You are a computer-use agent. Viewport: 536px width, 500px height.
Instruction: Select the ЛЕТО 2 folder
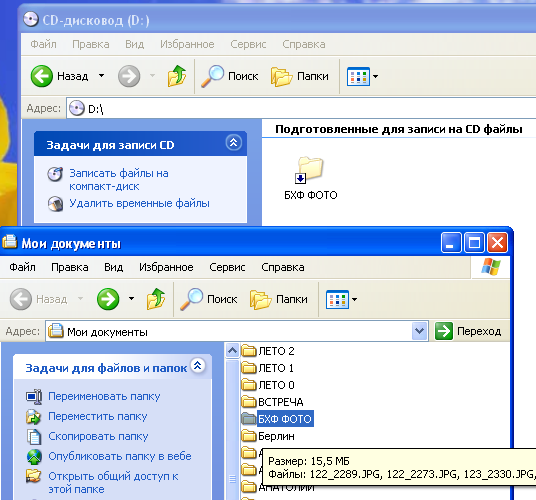268,351
